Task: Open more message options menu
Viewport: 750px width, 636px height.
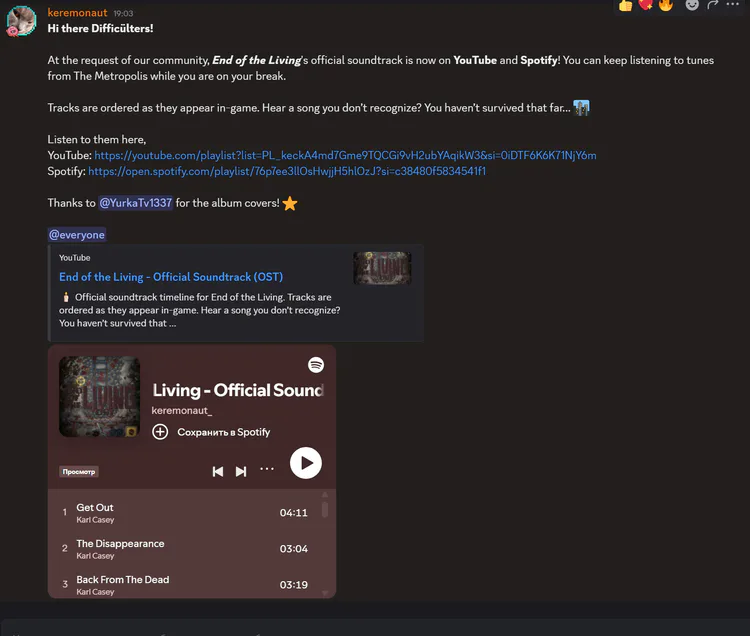Action: [733, 4]
